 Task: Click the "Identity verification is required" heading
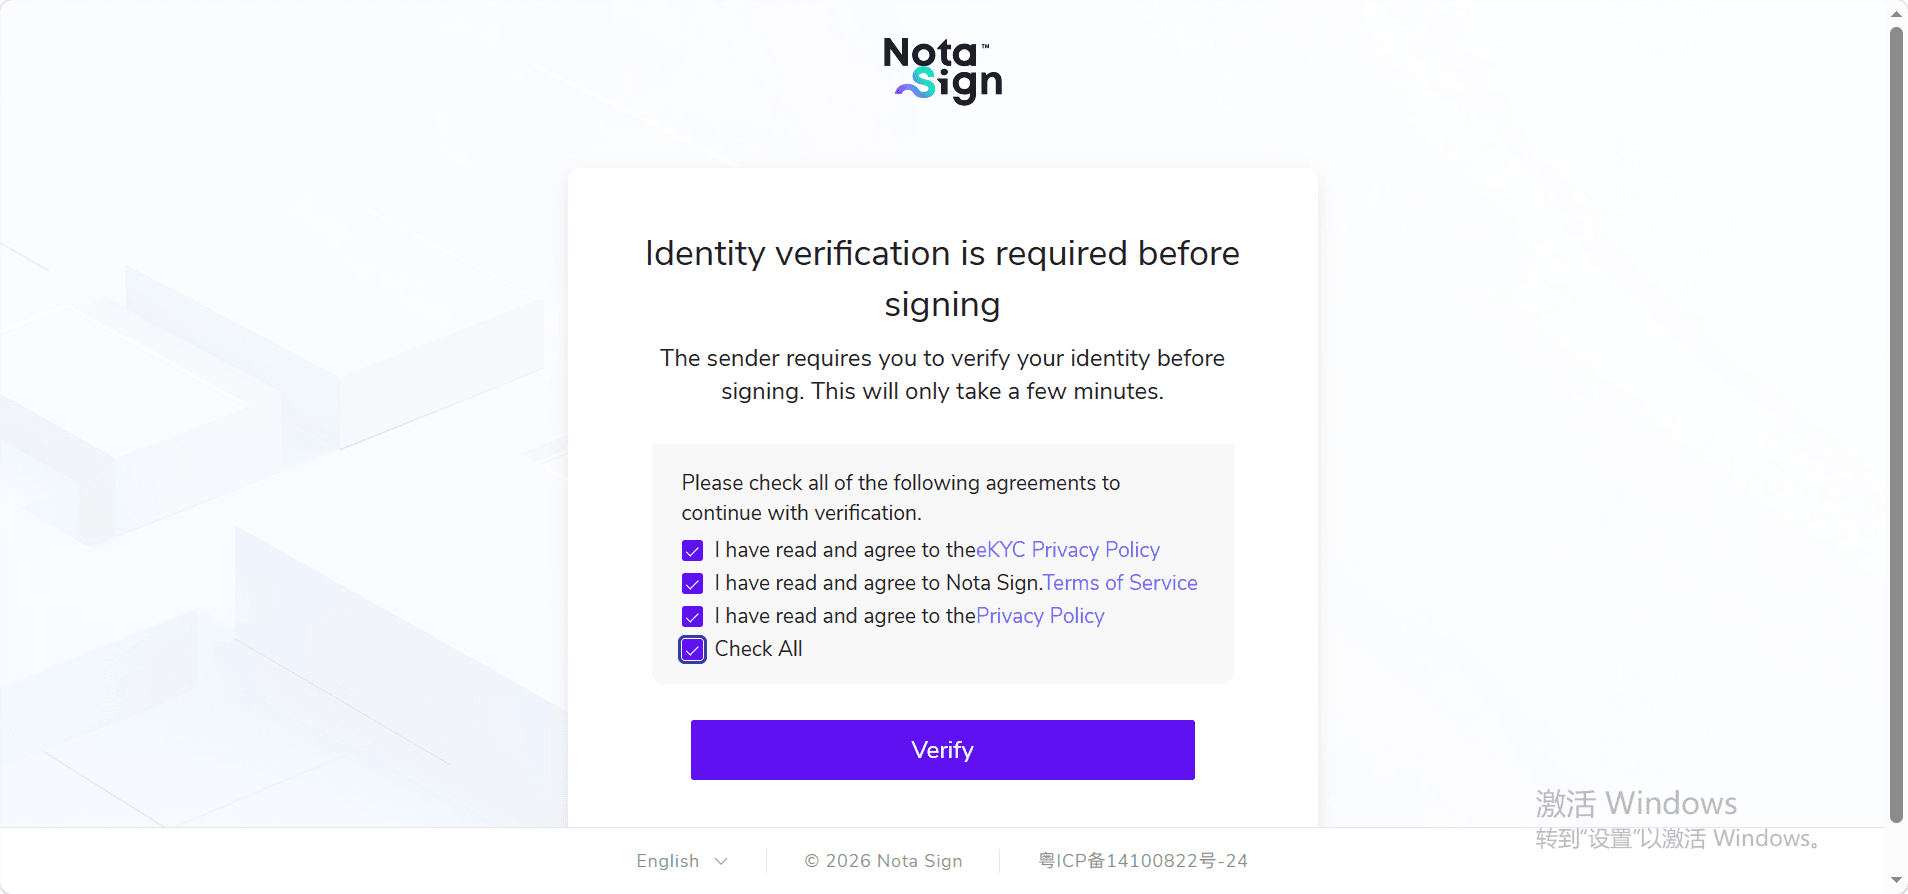click(x=942, y=278)
